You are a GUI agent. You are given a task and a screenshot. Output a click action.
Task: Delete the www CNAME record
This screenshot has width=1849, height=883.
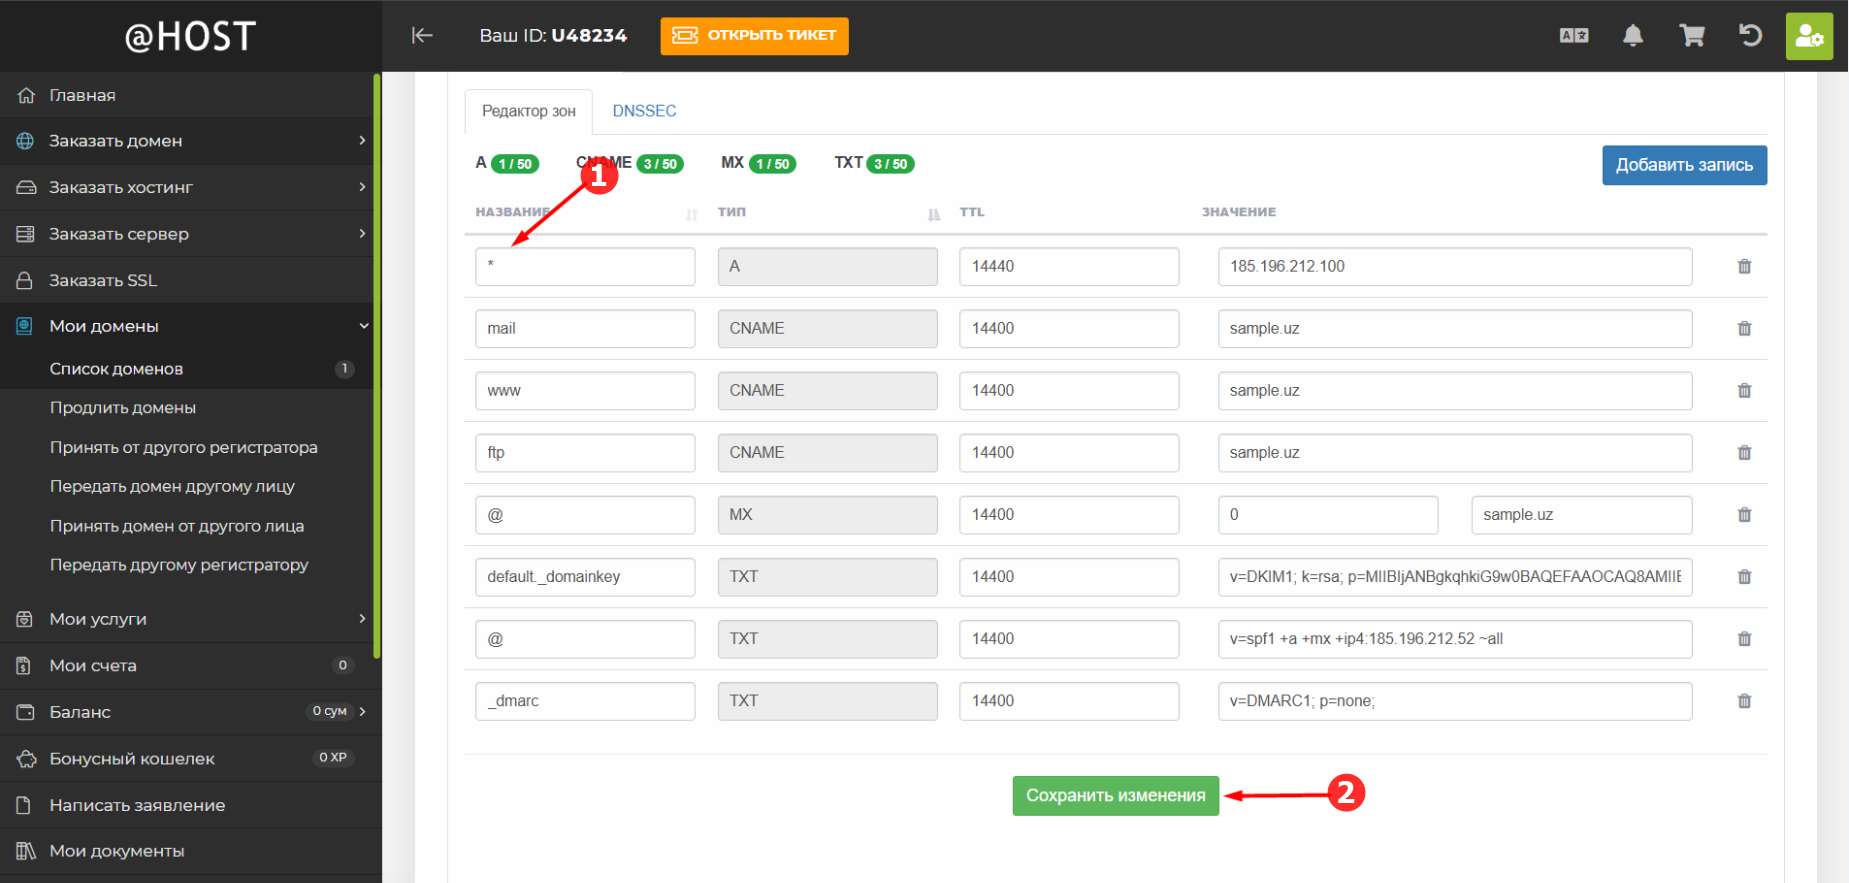click(1744, 391)
